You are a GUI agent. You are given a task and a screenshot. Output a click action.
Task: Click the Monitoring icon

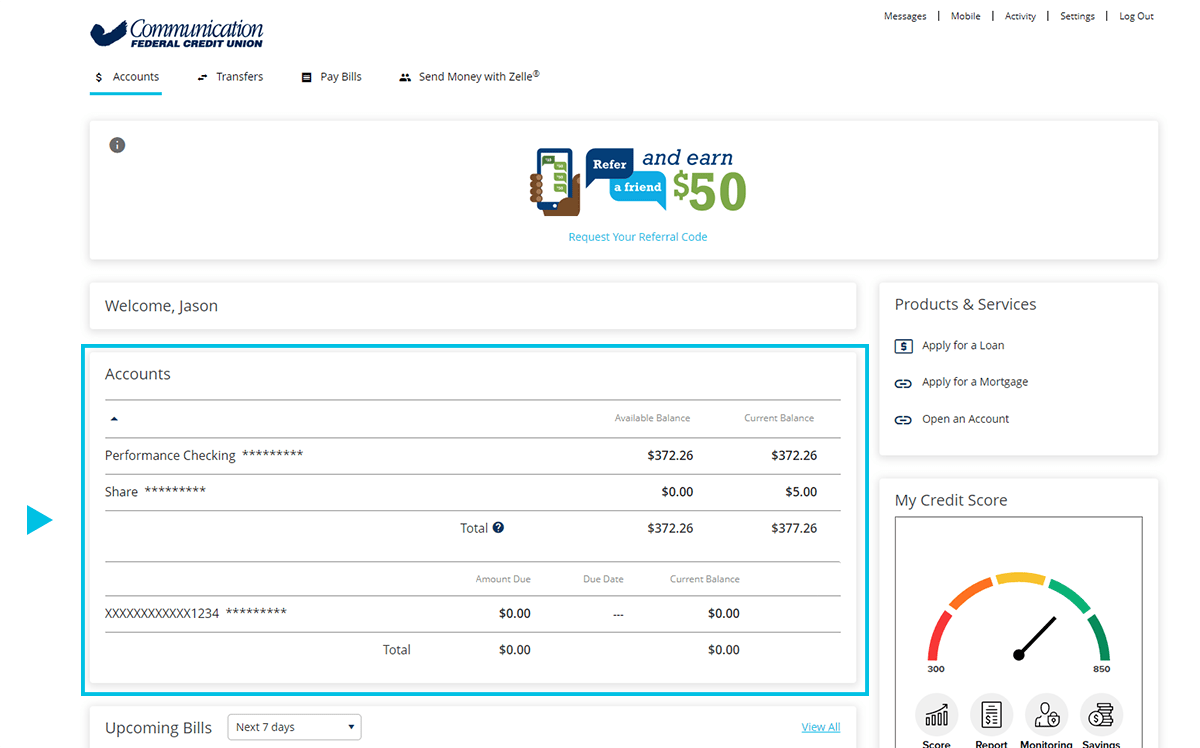1046,715
